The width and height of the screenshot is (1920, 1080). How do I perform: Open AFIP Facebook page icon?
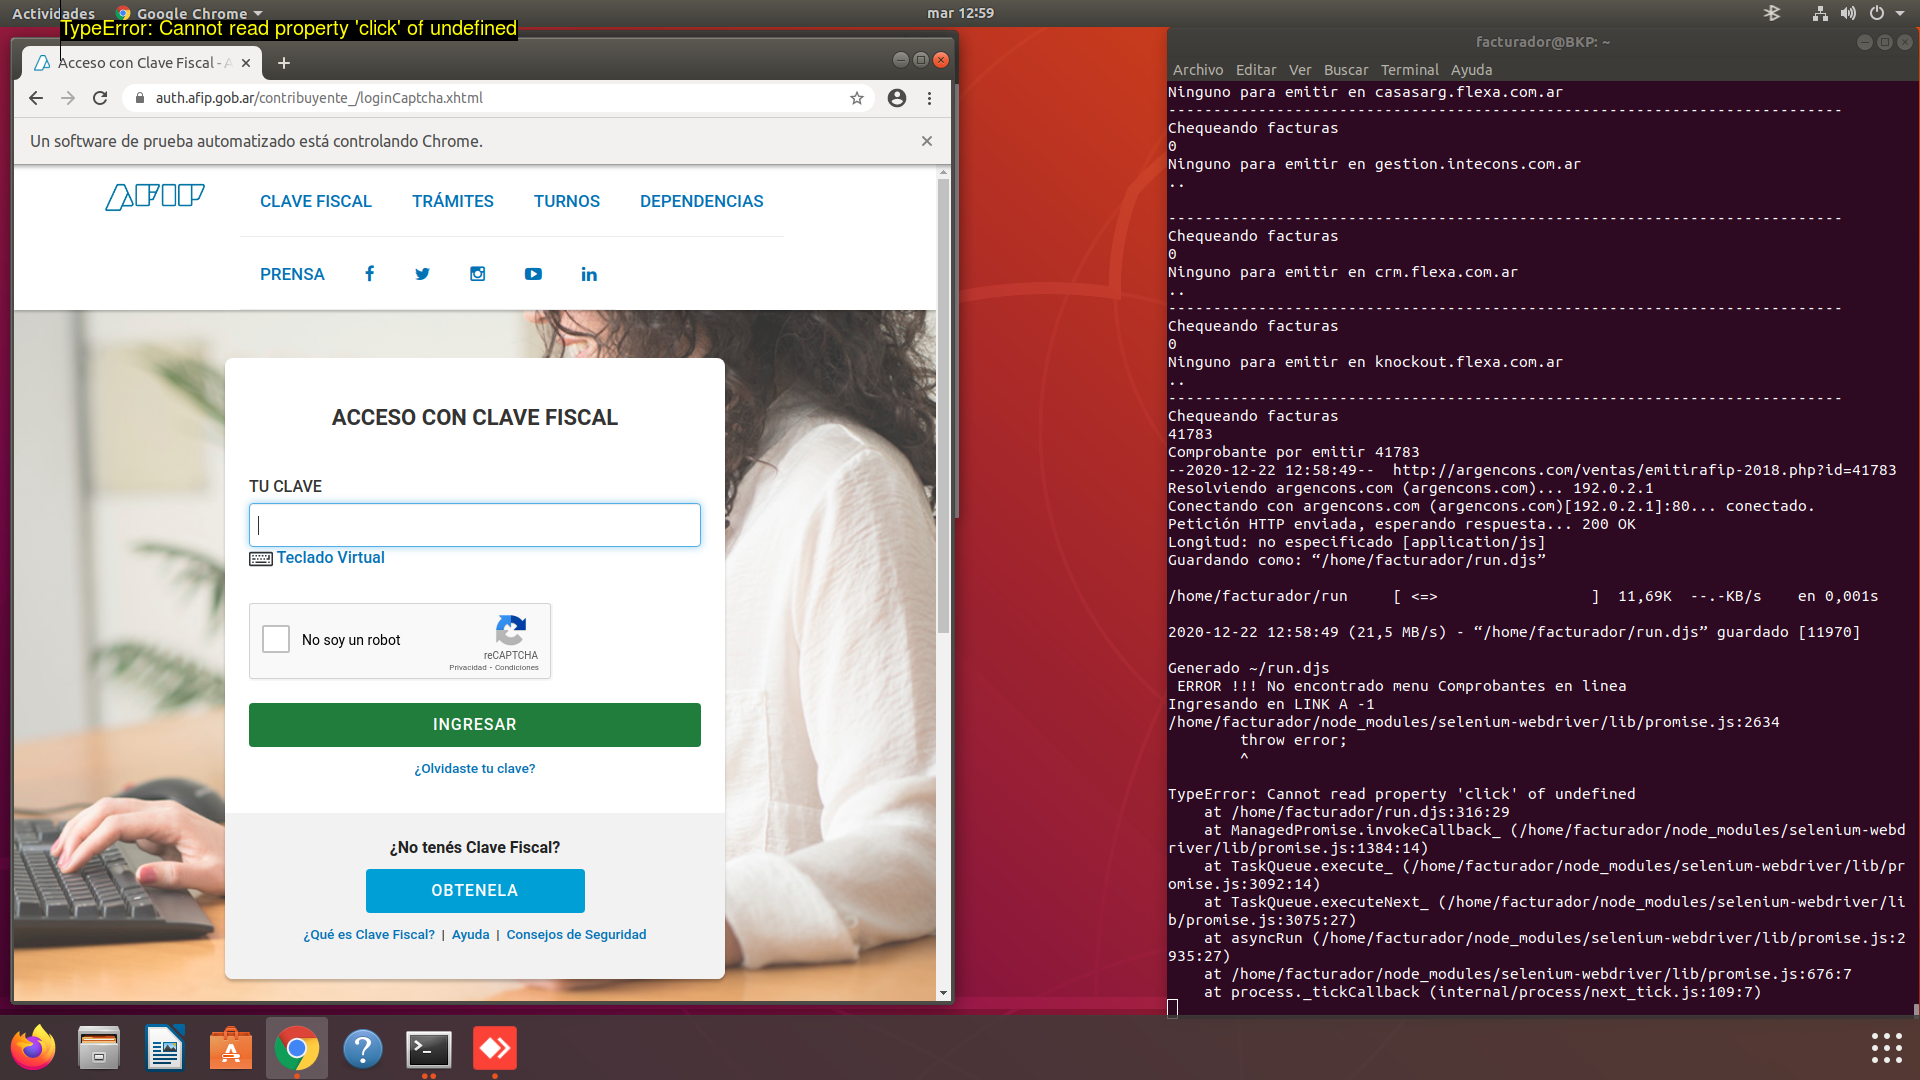pos(369,274)
